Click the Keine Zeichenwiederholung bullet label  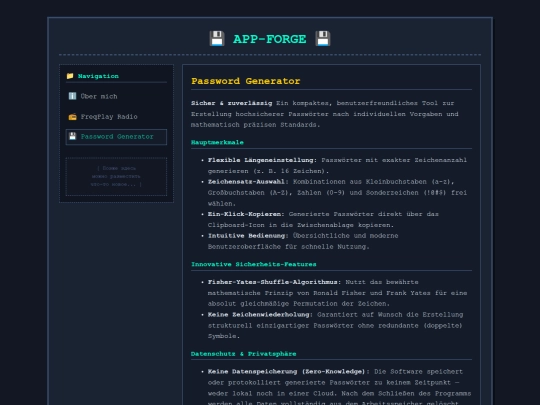(x=260, y=315)
